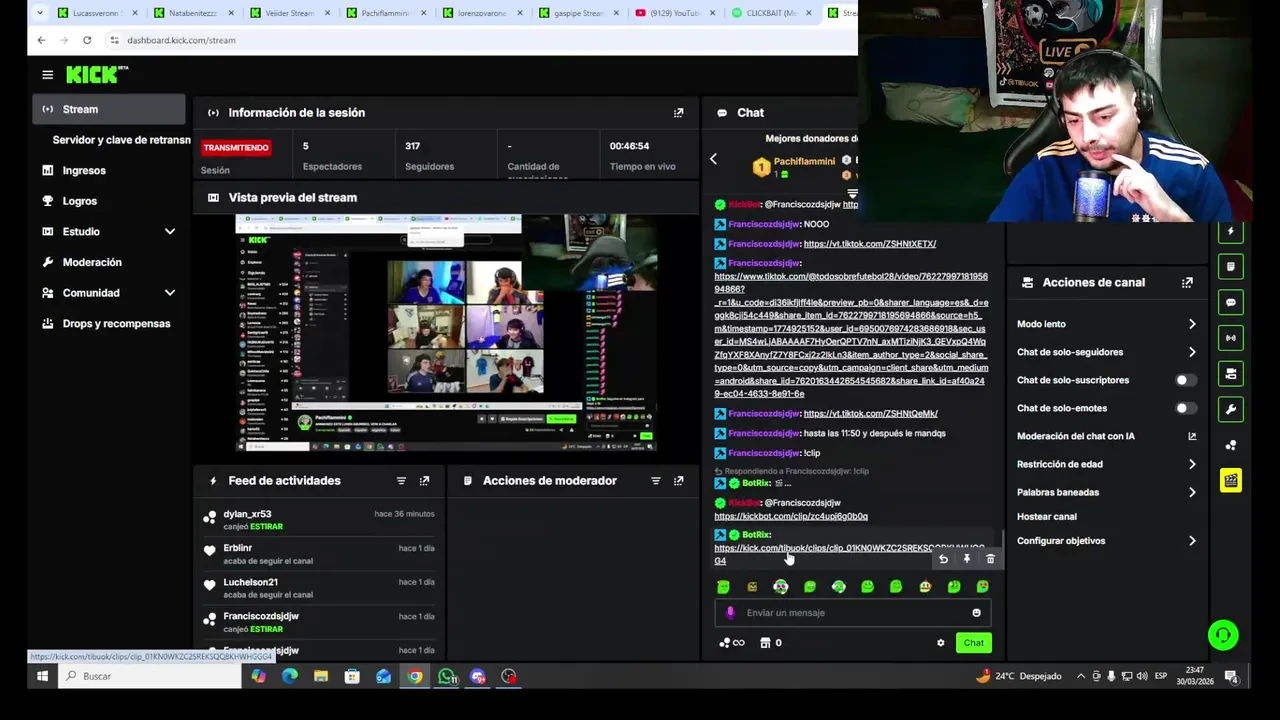Click the Luchelson21 activity feed entry
The height and width of the screenshot is (720, 1280).
320,588
